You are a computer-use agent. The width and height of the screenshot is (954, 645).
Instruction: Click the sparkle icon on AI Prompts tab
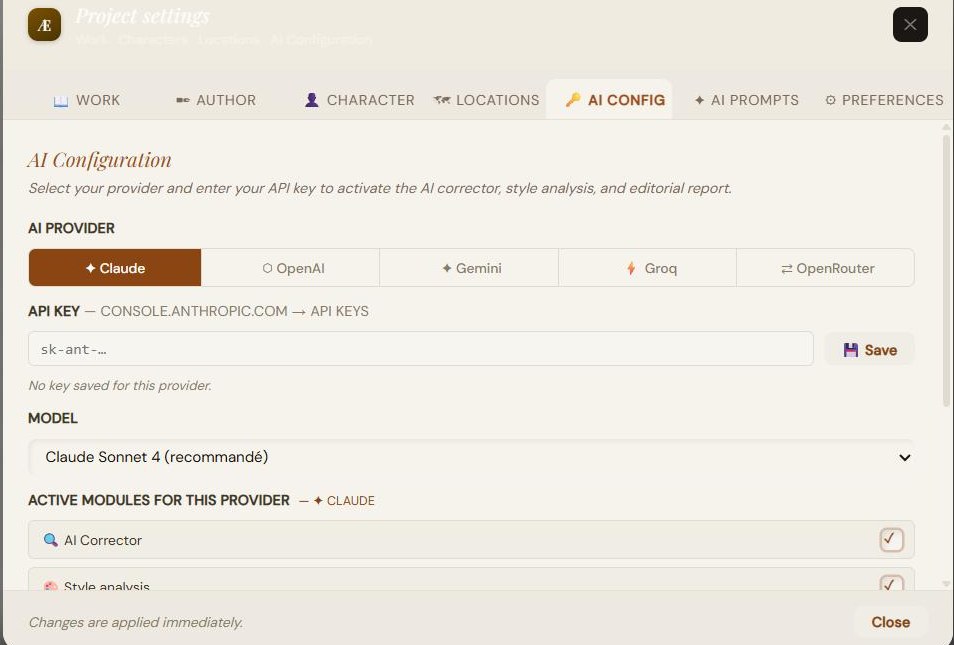(700, 100)
